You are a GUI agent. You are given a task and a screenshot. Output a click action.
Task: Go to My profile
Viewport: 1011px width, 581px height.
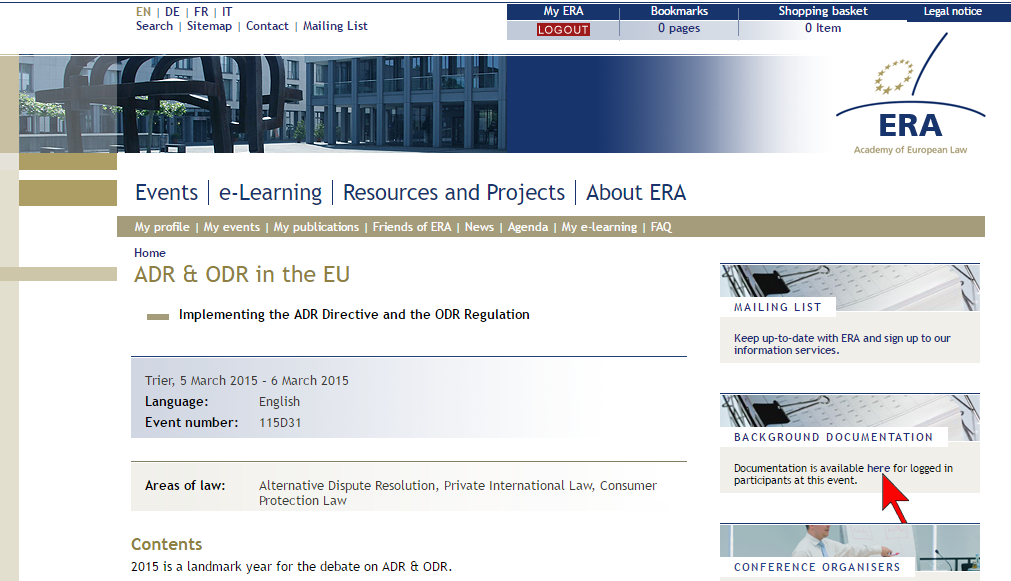click(x=162, y=227)
